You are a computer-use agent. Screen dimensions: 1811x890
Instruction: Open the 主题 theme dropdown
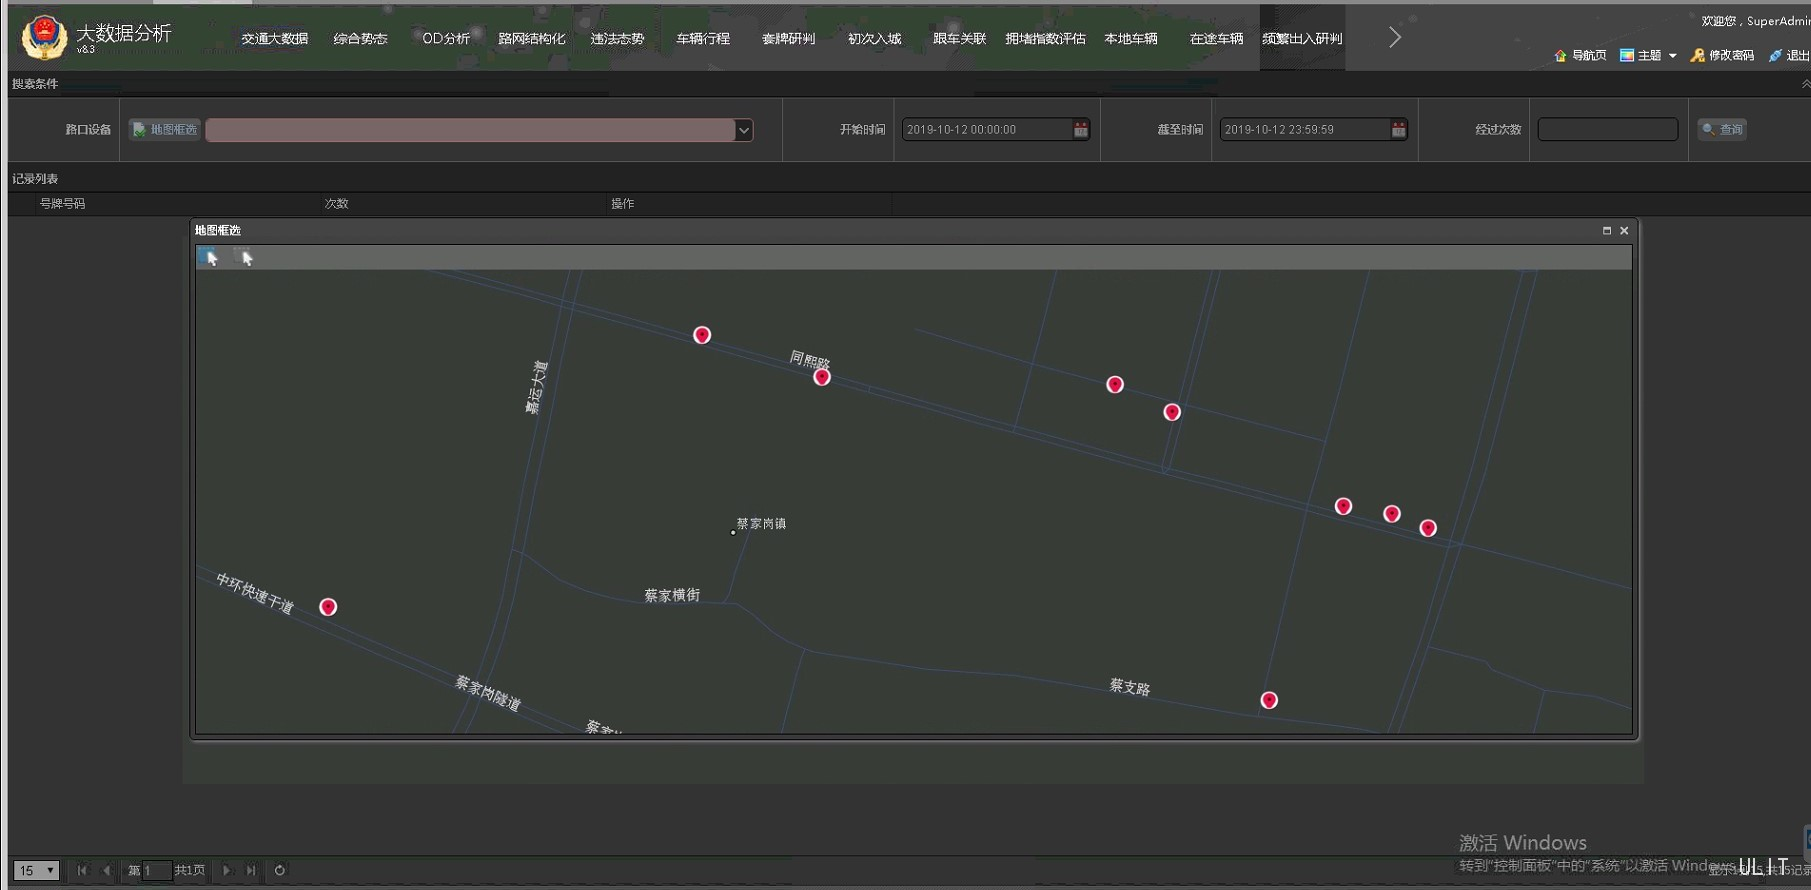(x=1648, y=56)
